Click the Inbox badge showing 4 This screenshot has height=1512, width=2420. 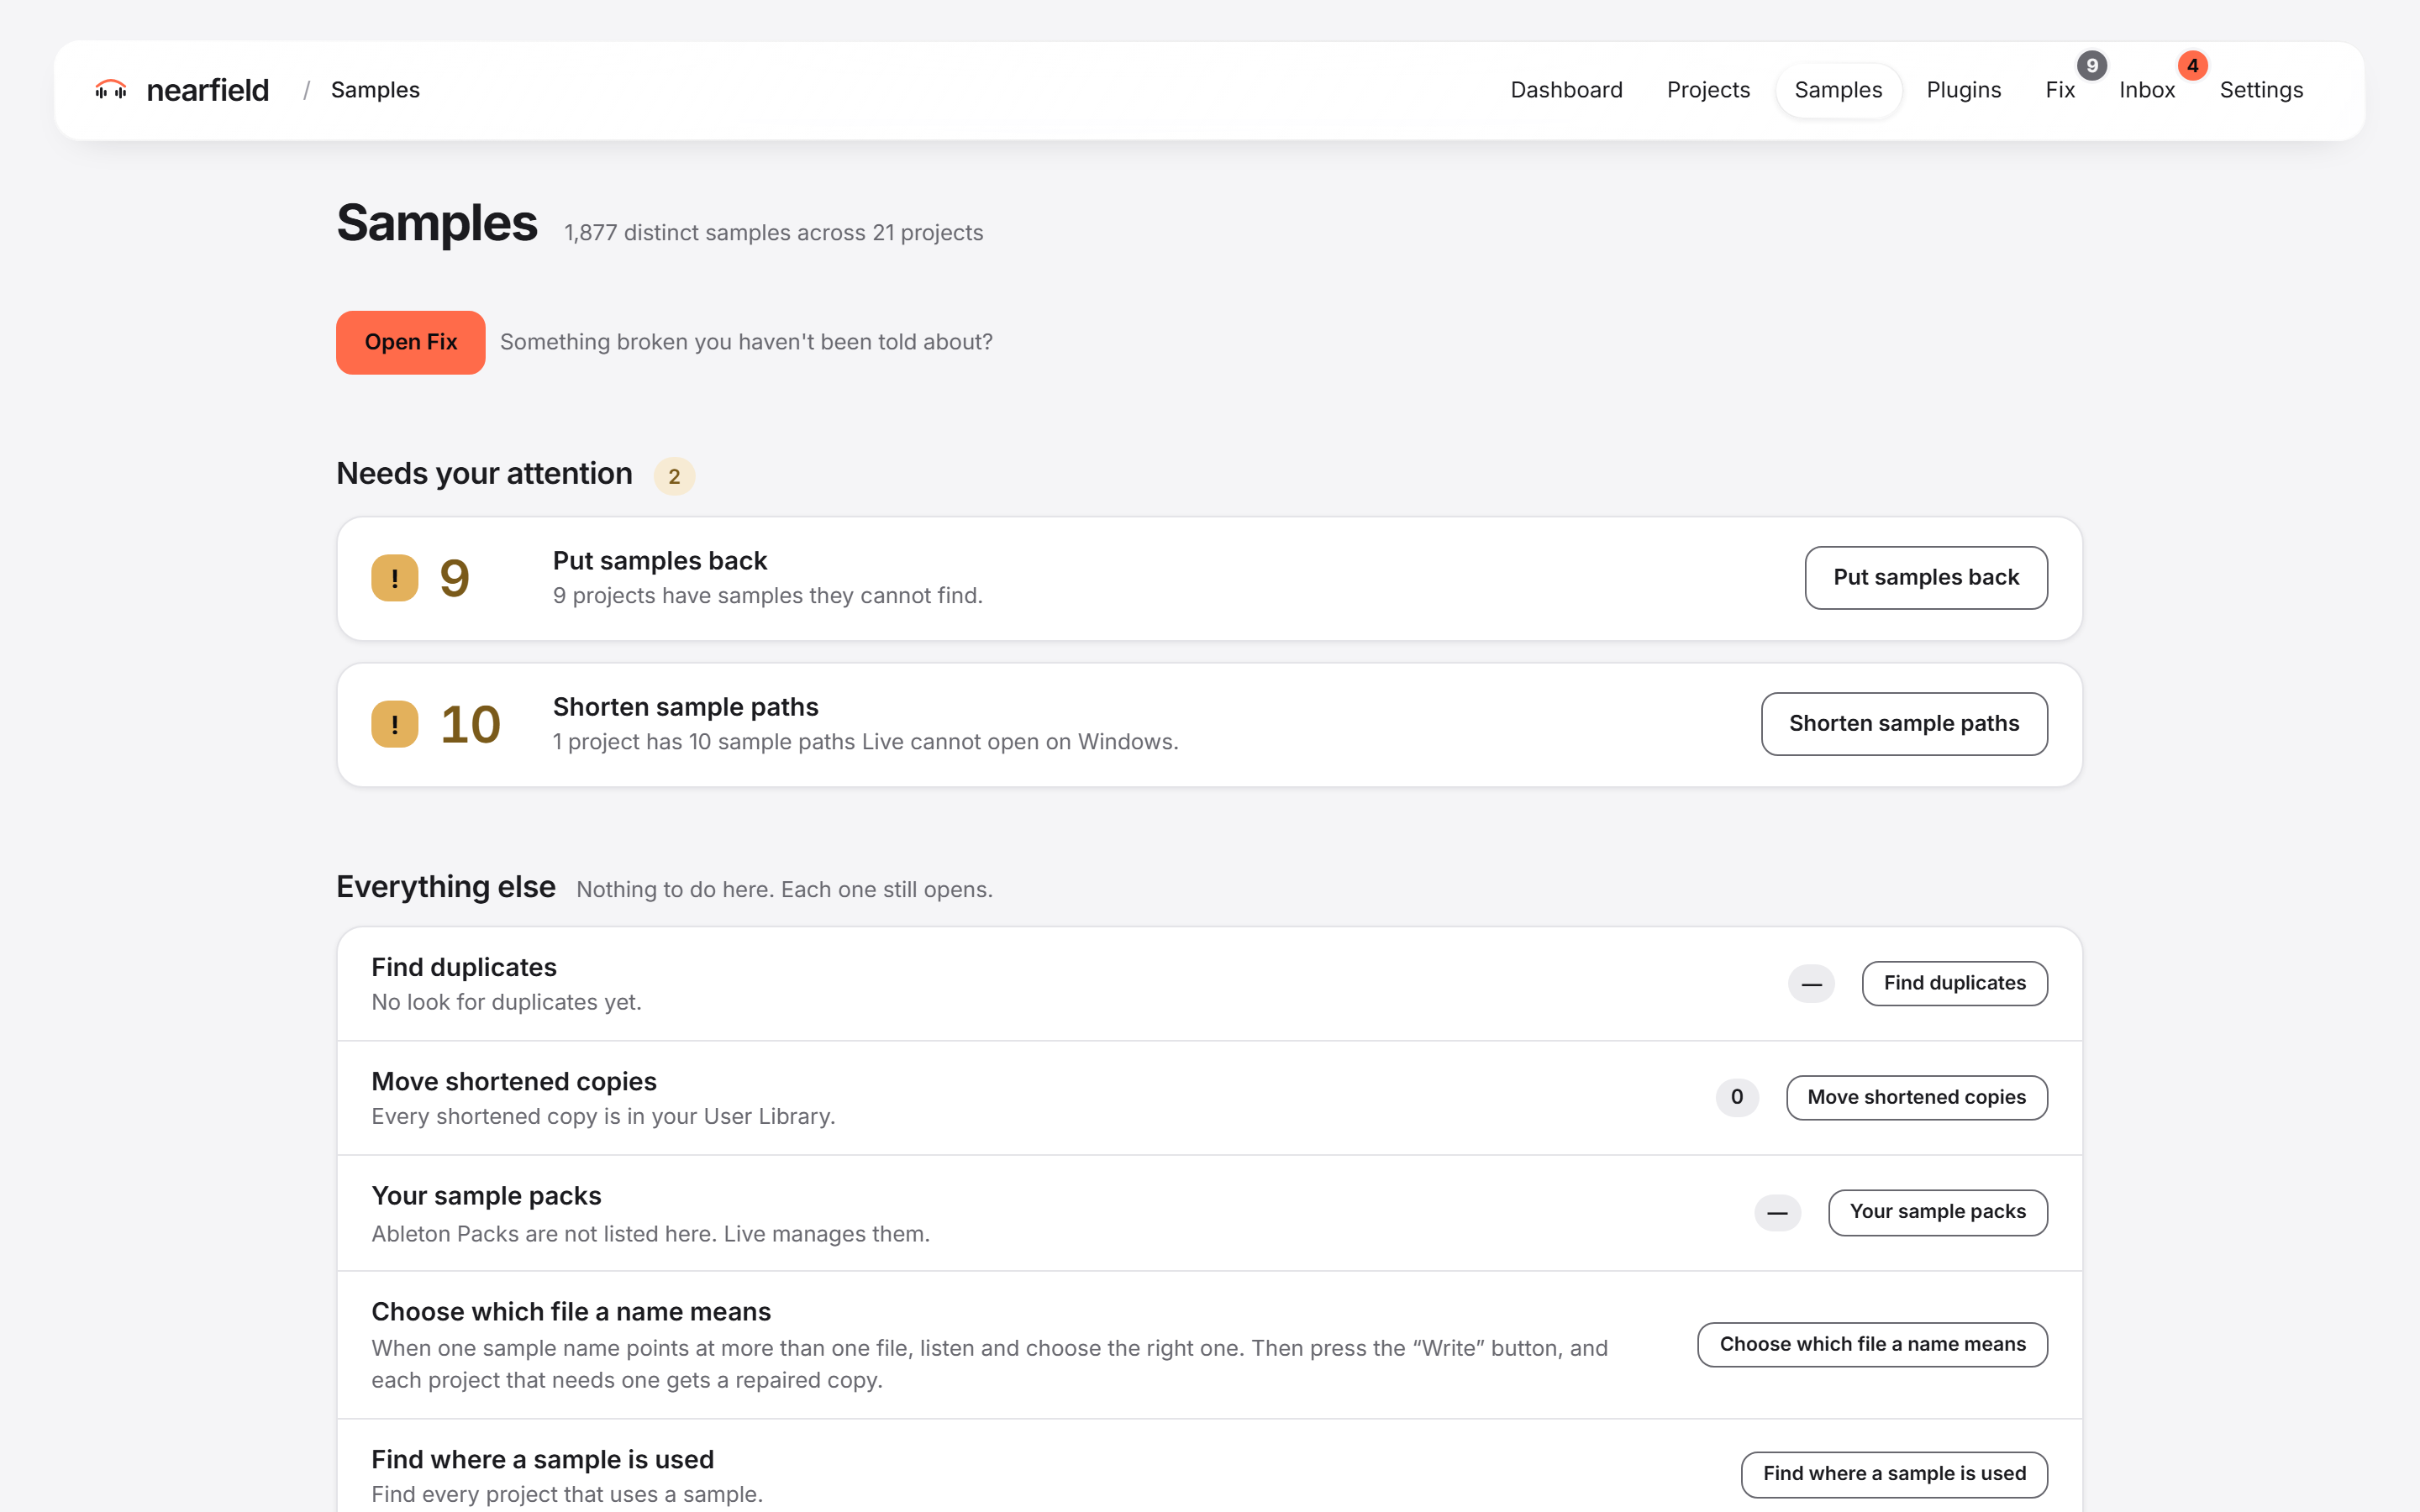click(x=2193, y=66)
